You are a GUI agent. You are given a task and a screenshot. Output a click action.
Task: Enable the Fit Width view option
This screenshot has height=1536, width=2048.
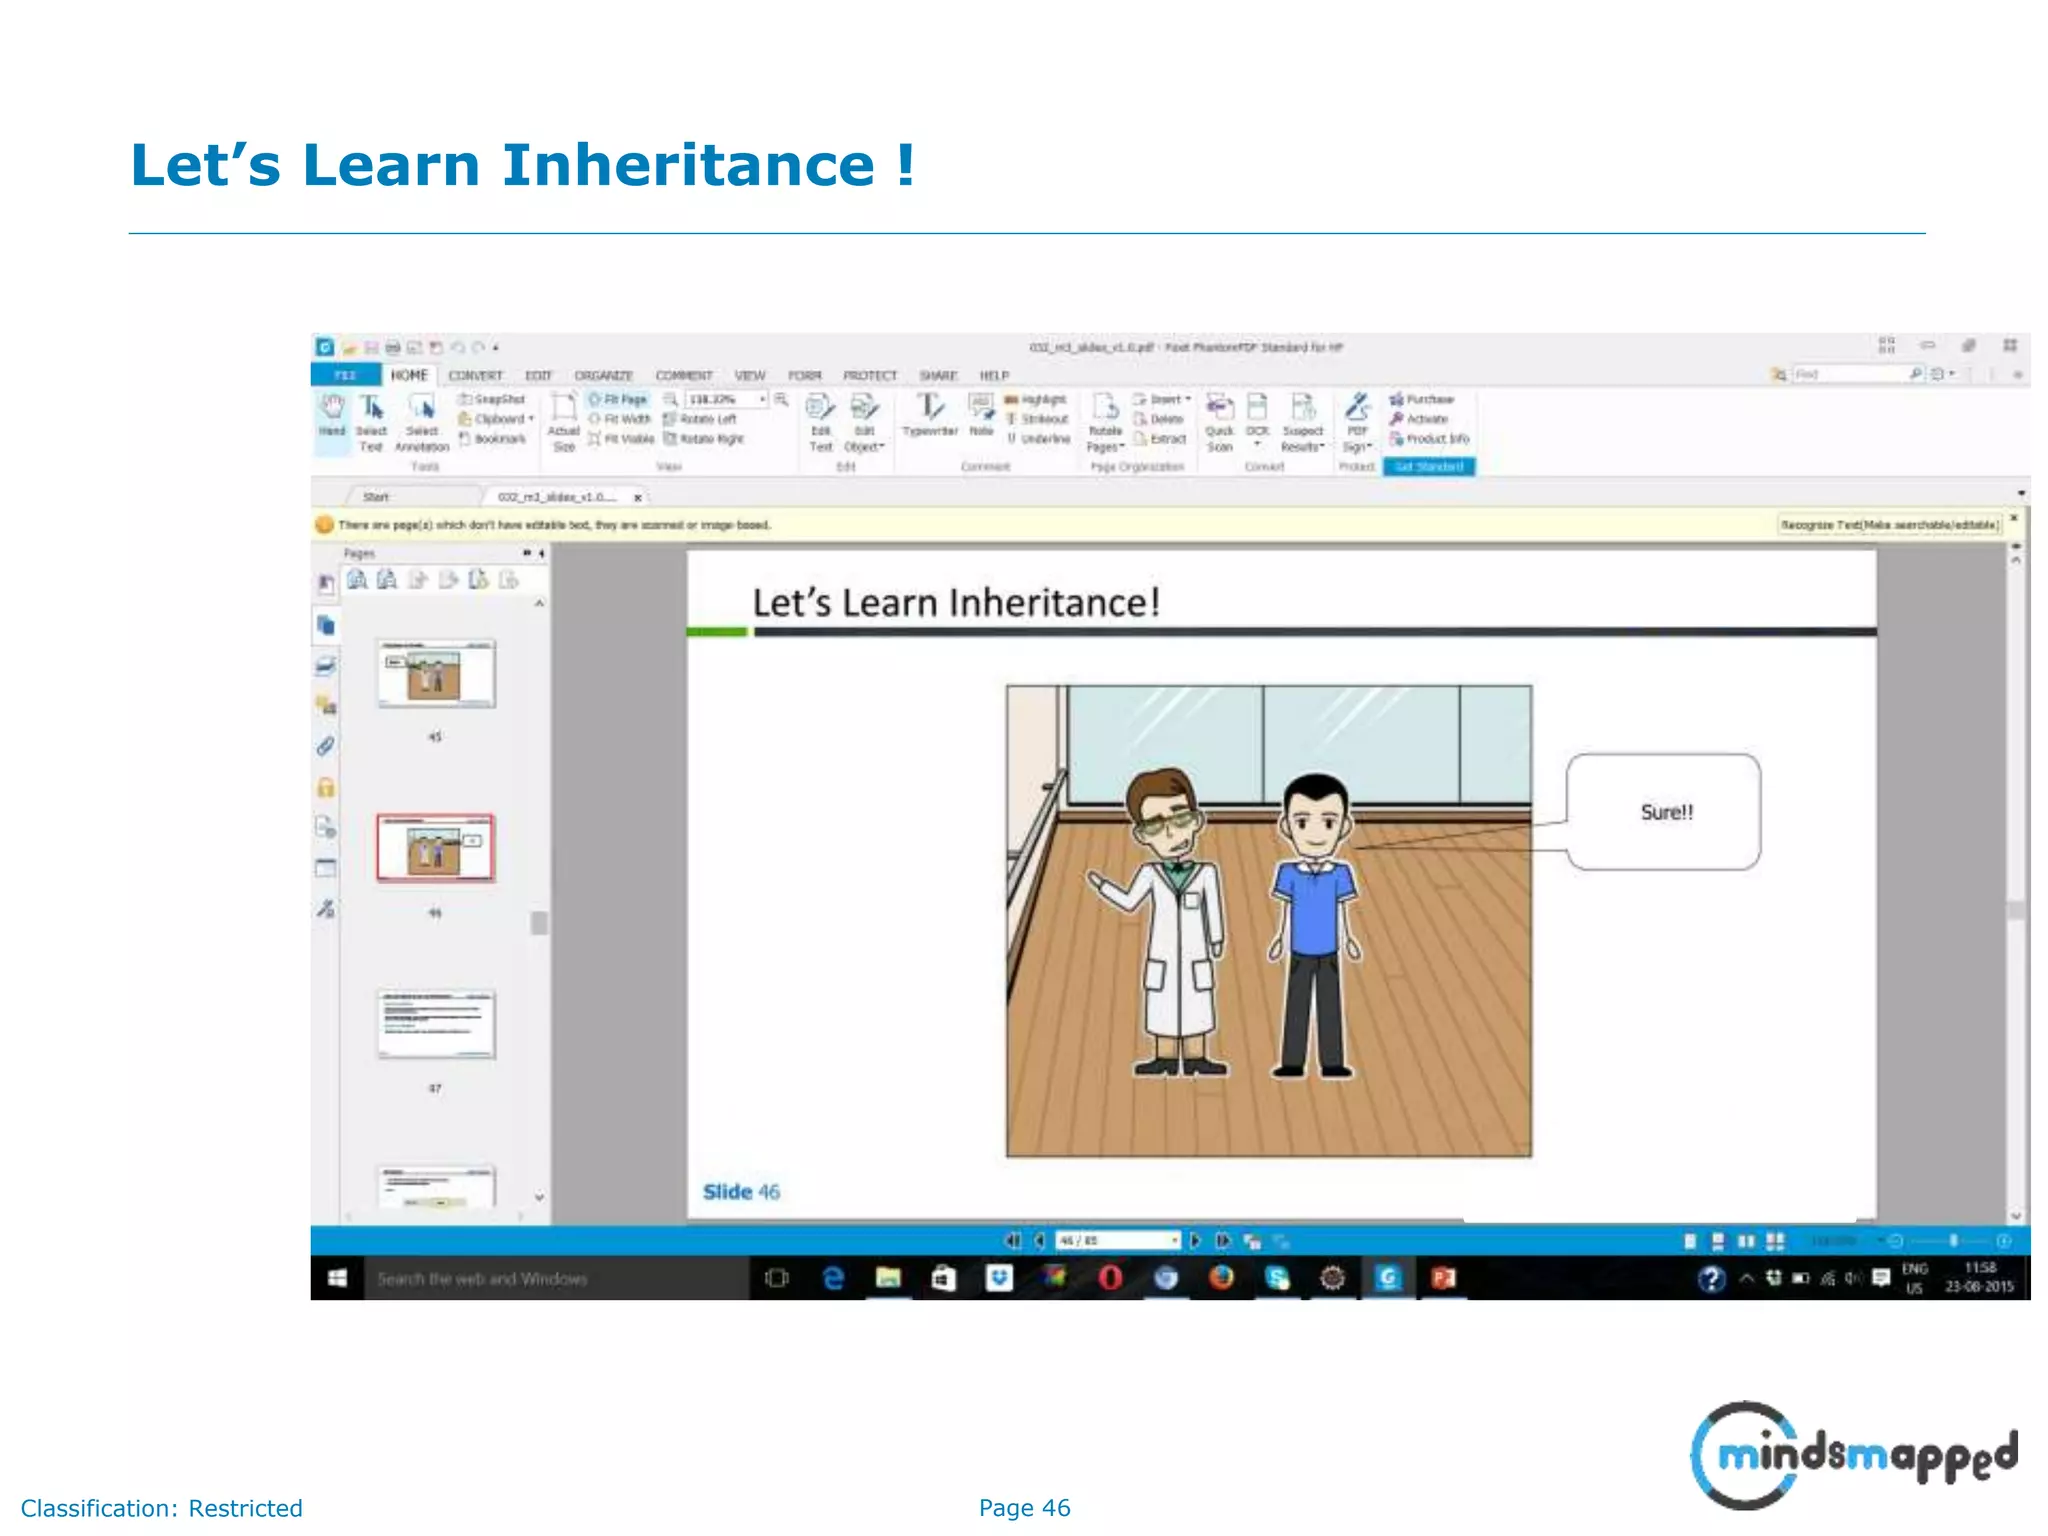[620, 419]
